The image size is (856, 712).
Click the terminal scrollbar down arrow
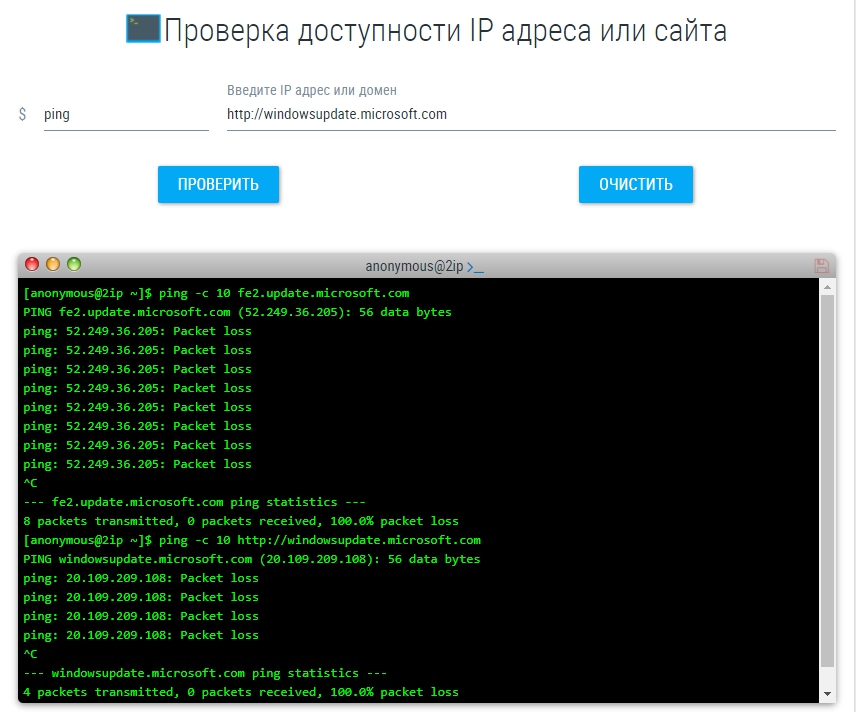pyautogui.click(x=828, y=694)
